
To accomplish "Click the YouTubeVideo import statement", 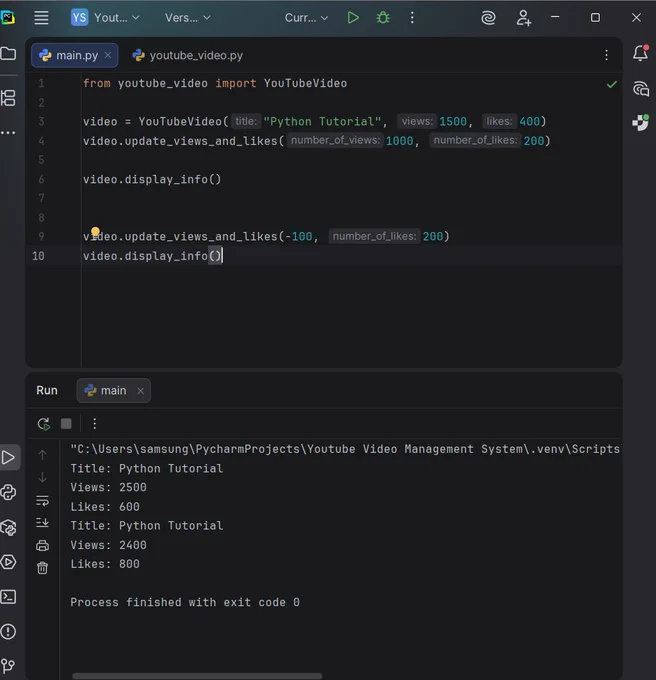I will pyautogui.click(x=215, y=83).
